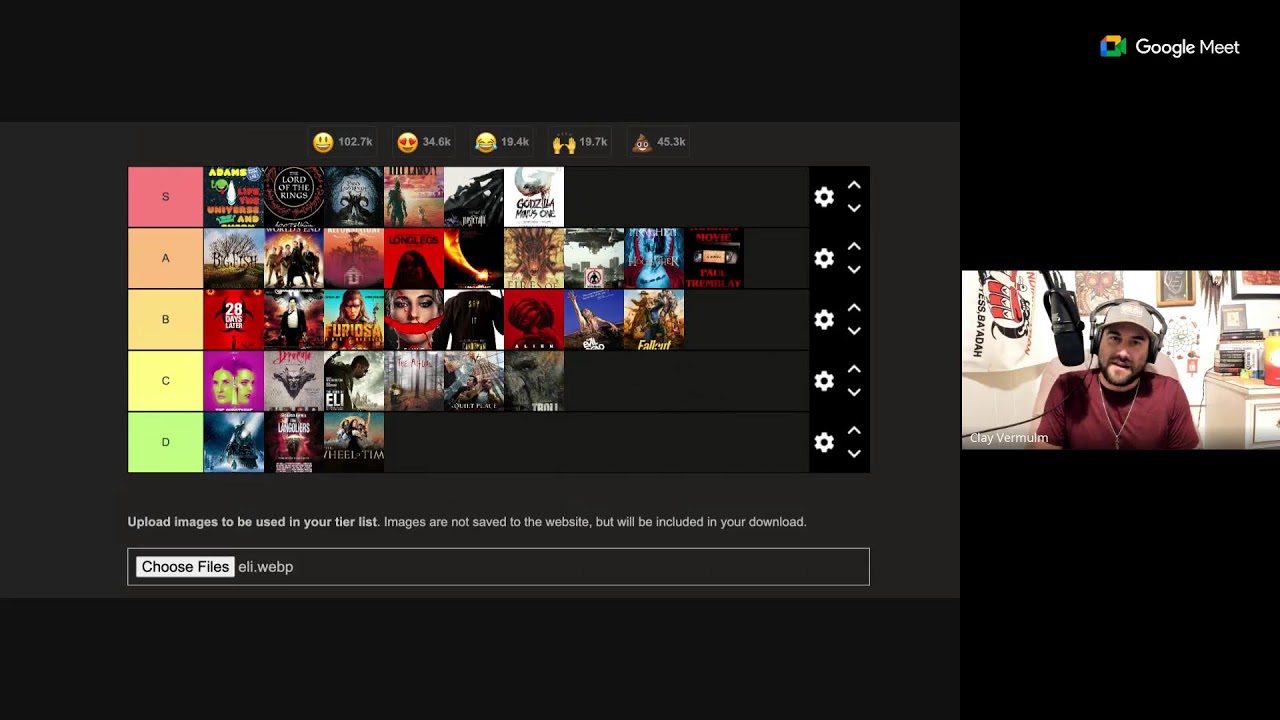1280x720 pixels.
Task: Open settings gear for S tier row
Action: pos(824,197)
